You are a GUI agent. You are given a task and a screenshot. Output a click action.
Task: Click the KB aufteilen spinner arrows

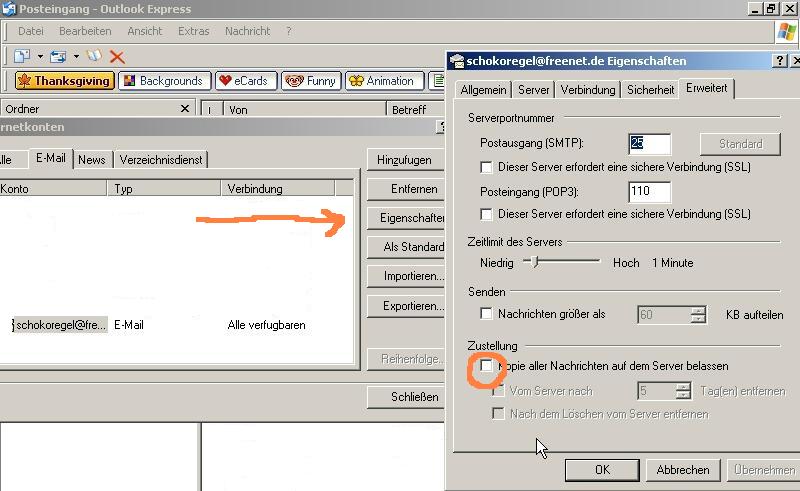coord(698,314)
